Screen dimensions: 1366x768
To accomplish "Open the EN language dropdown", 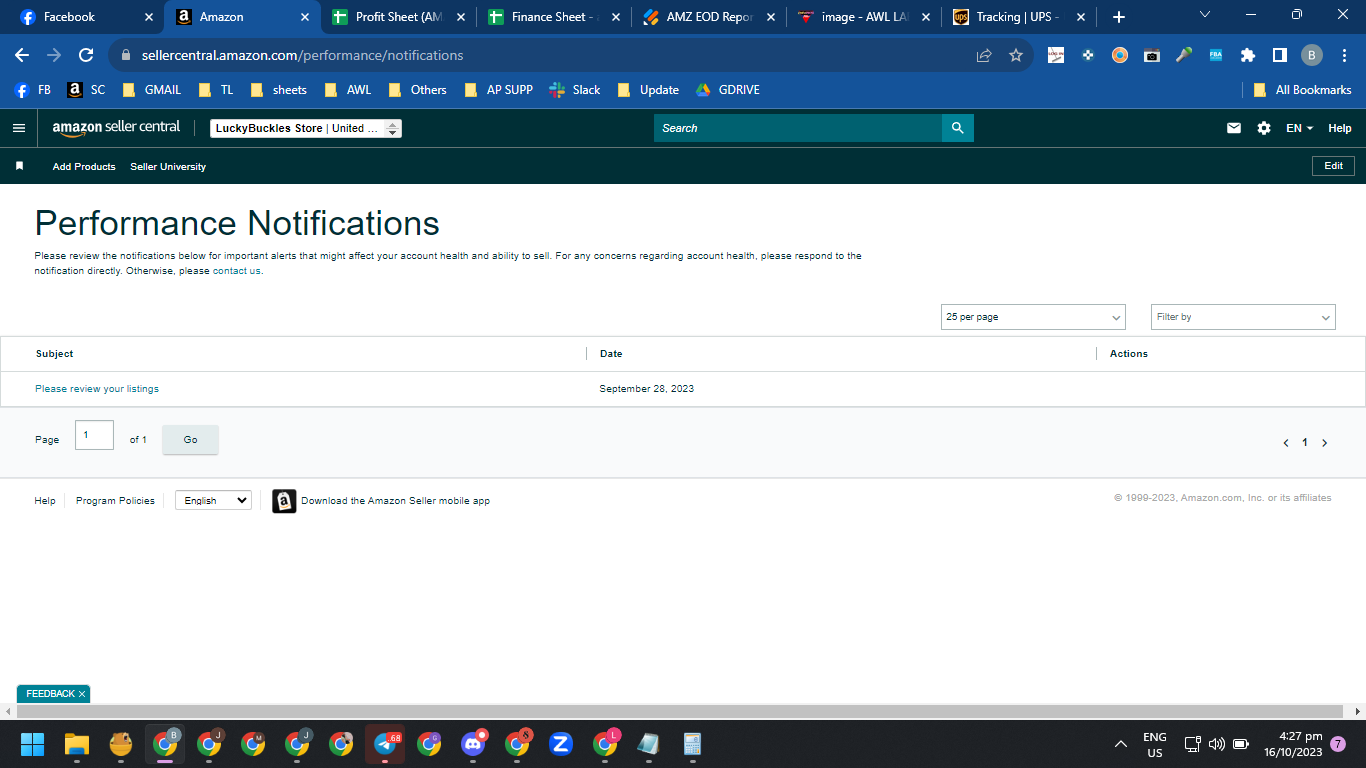I will click(x=1299, y=128).
